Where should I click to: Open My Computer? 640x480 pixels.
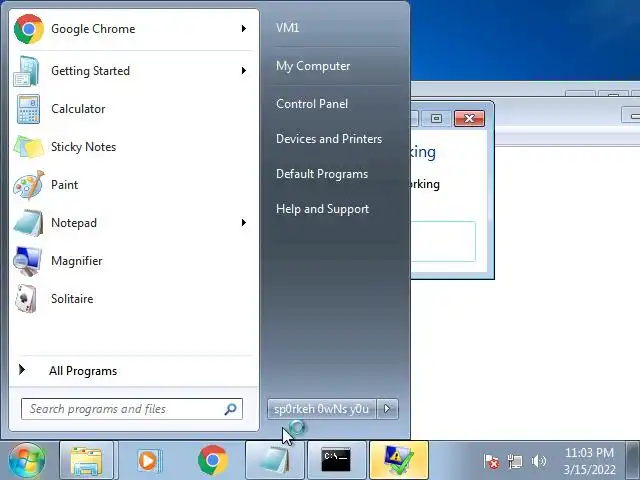pyautogui.click(x=313, y=66)
